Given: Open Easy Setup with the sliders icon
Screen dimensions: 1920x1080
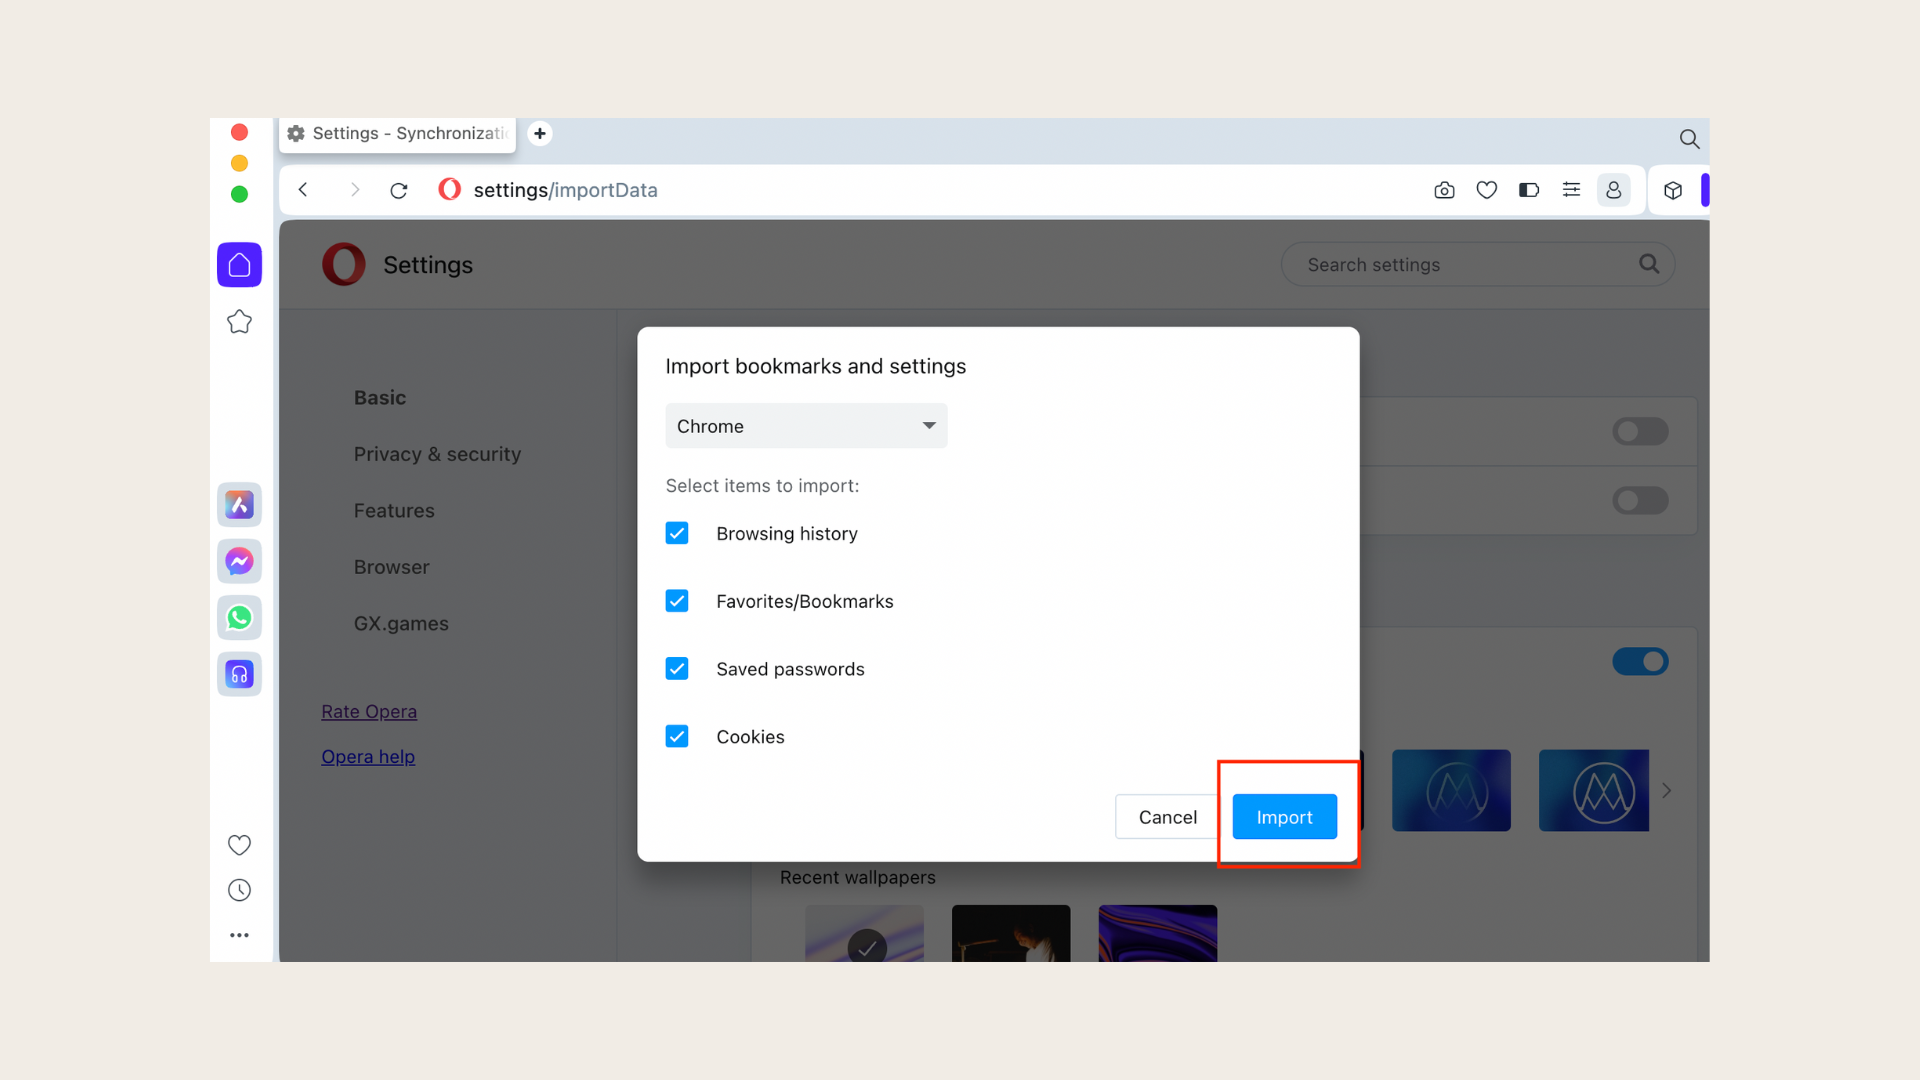Looking at the screenshot, I should coord(1571,190).
